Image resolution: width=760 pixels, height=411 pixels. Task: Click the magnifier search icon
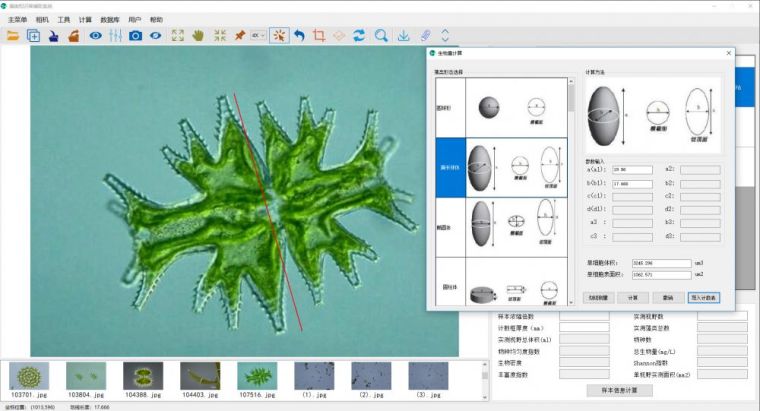(x=381, y=35)
